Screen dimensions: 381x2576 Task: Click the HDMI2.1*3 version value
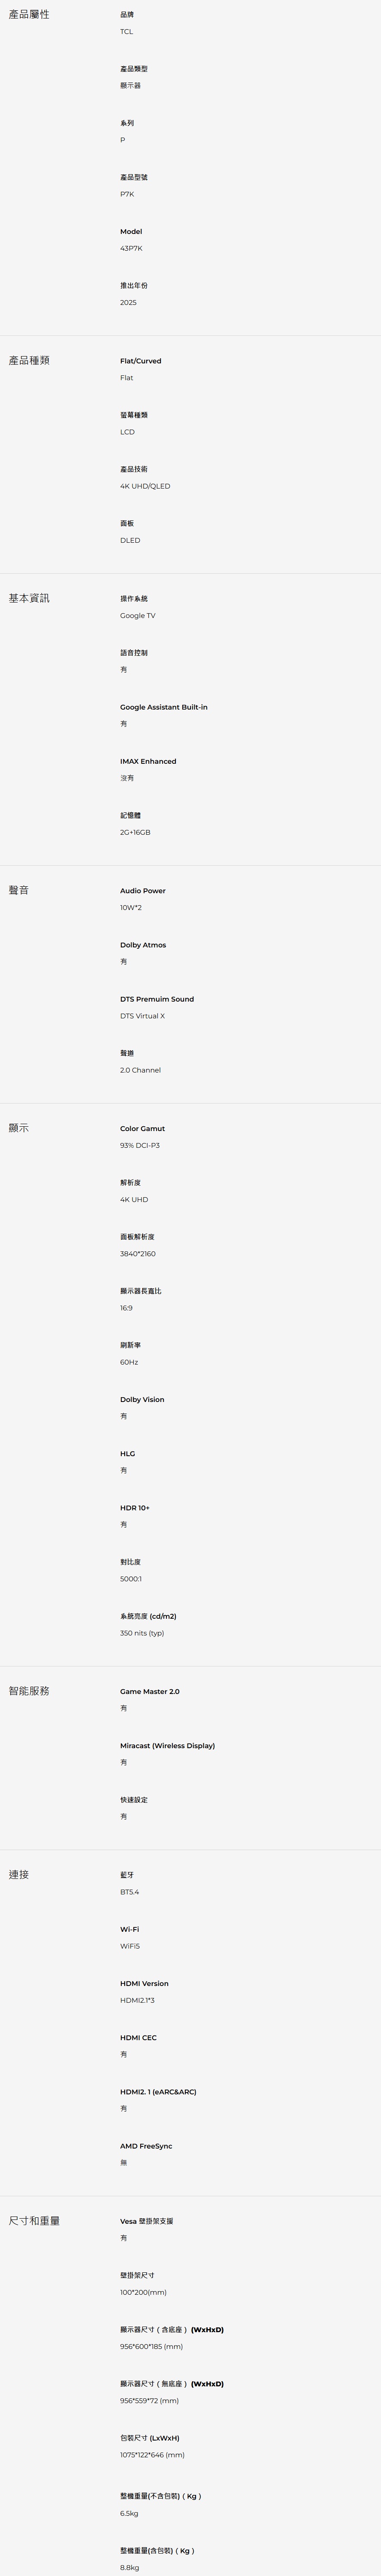pyautogui.click(x=137, y=2000)
